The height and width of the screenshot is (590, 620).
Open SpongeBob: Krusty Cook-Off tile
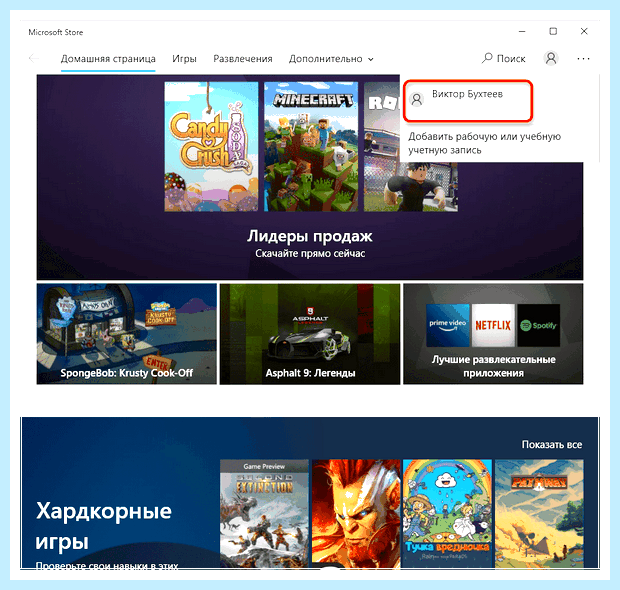point(127,334)
